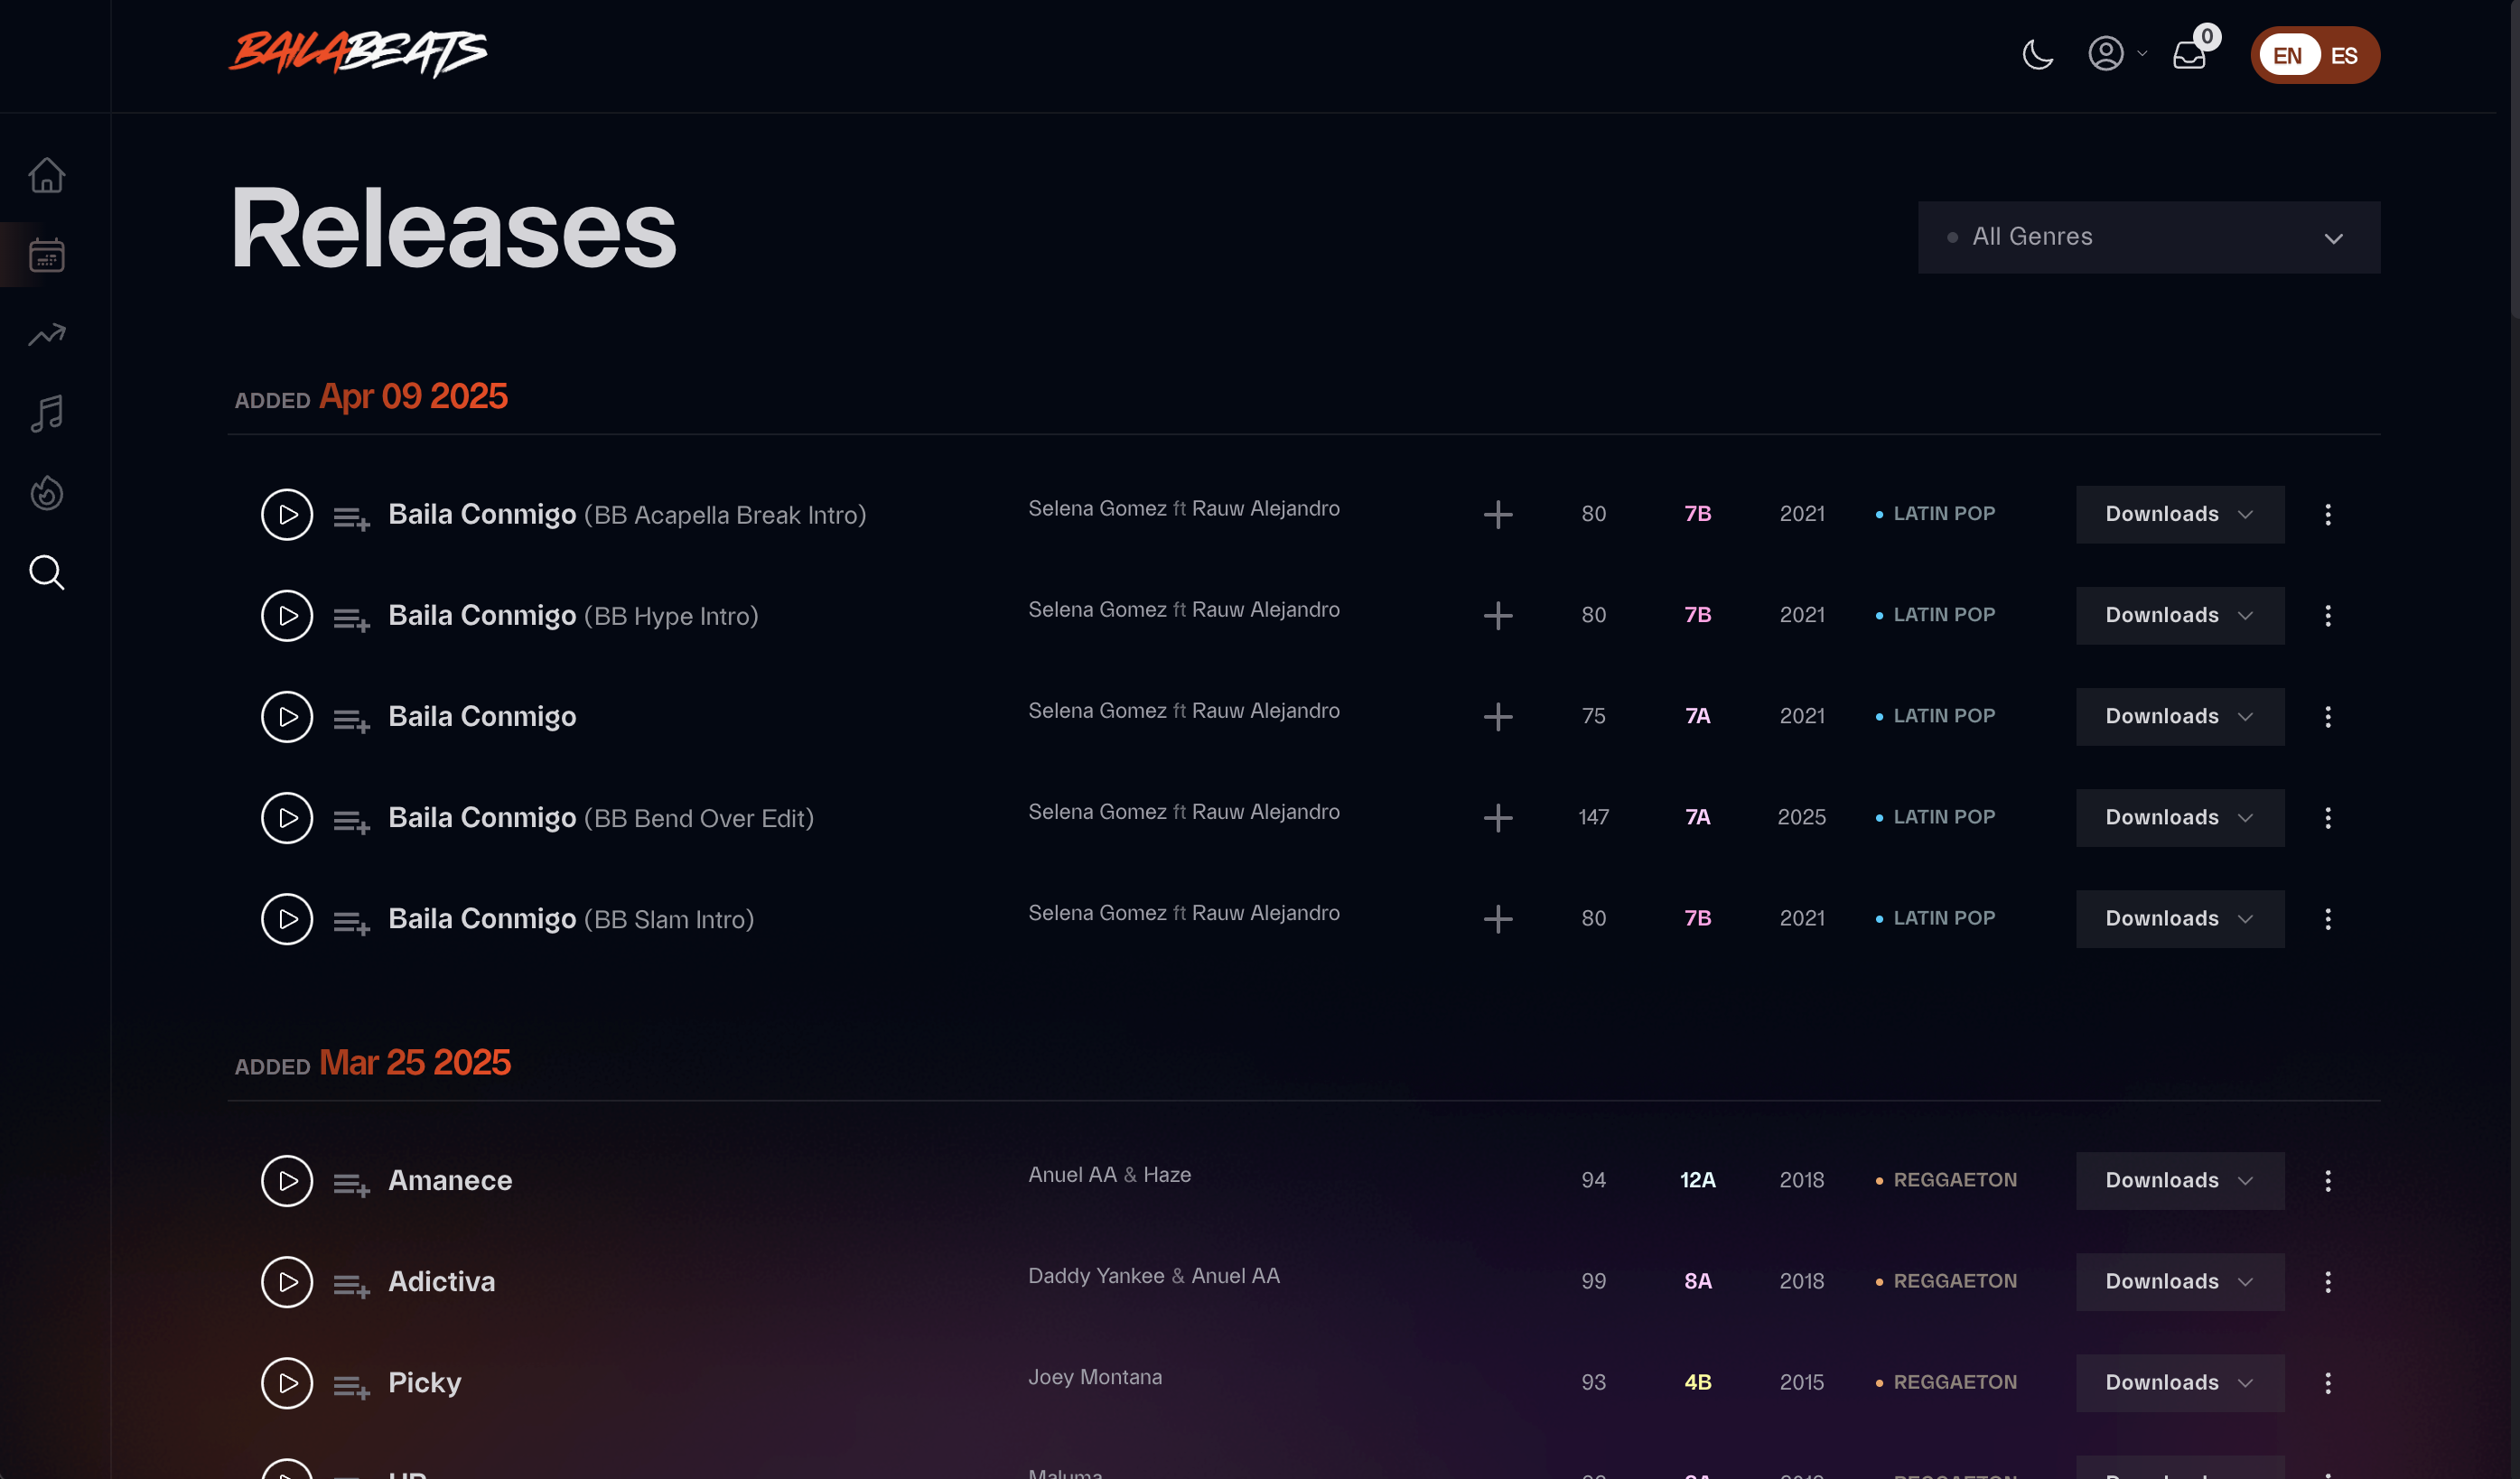Play the Picky track
Screen dimensions: 2520x1479
(x=287, y=1383)
